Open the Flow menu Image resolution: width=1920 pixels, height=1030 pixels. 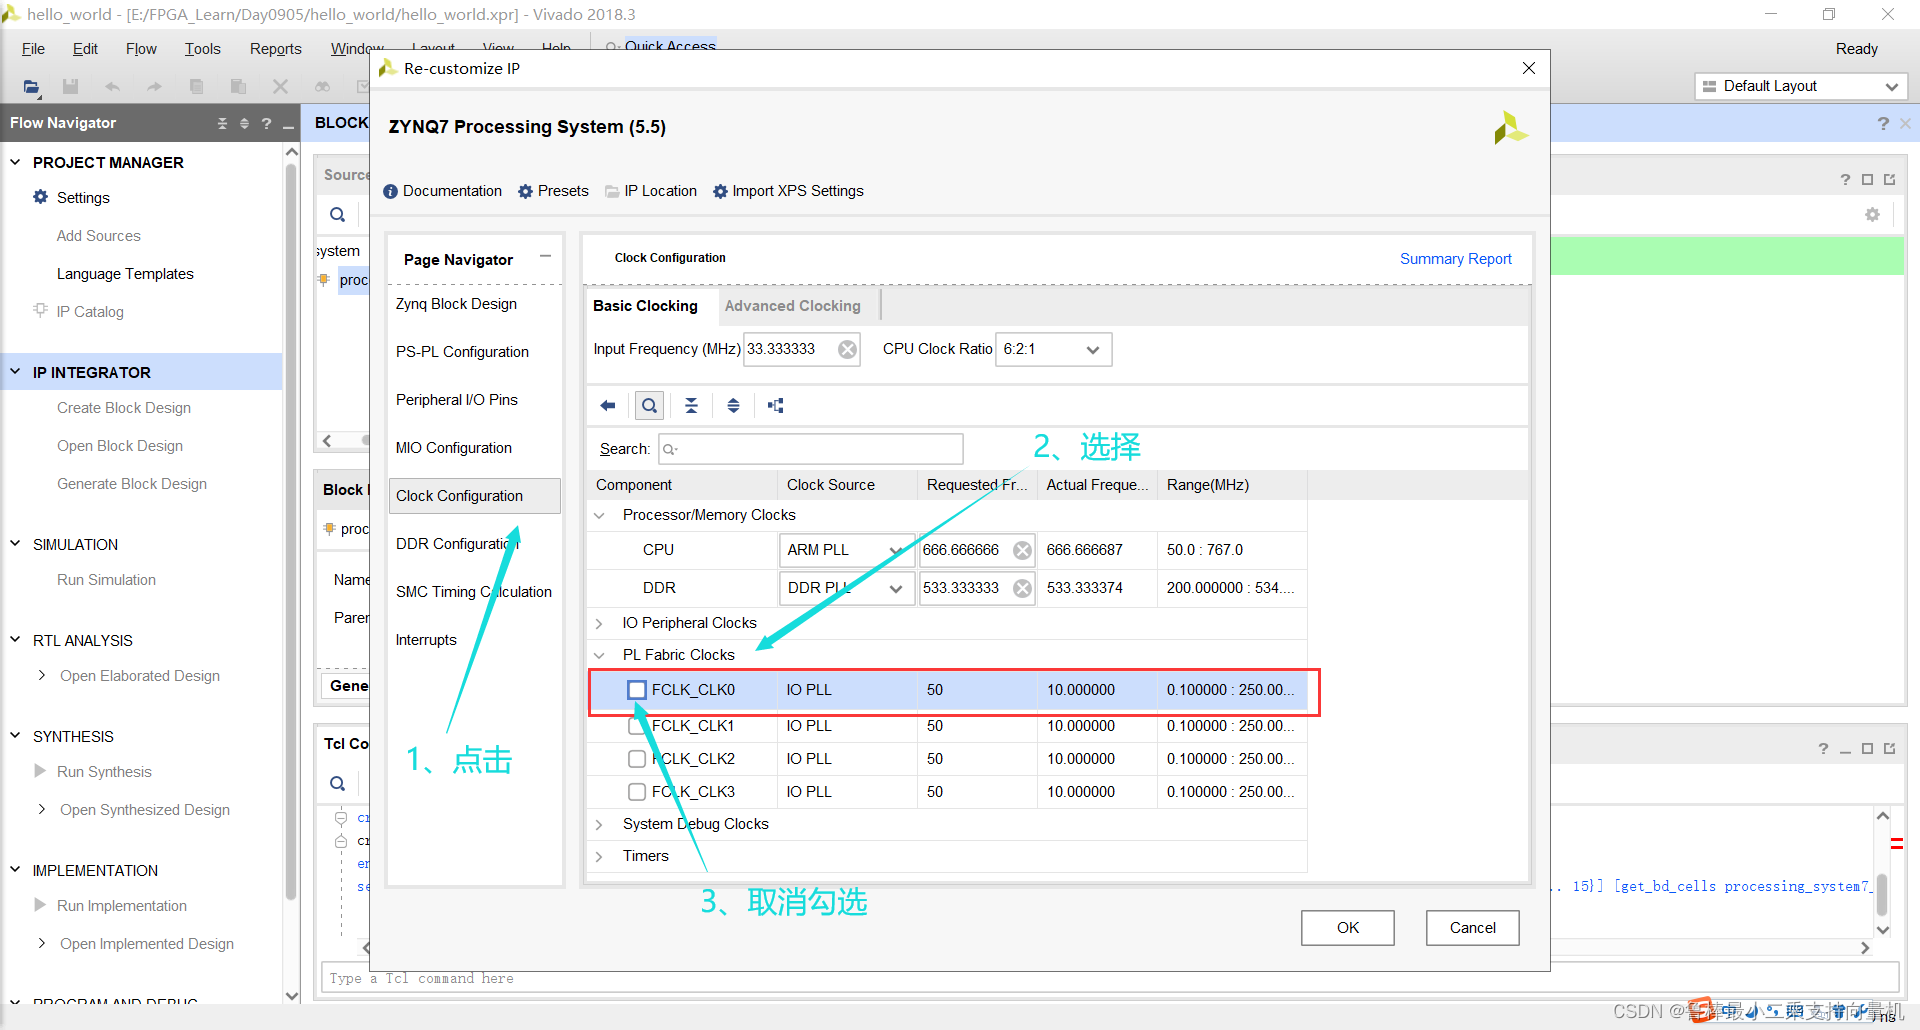[141, 49]
